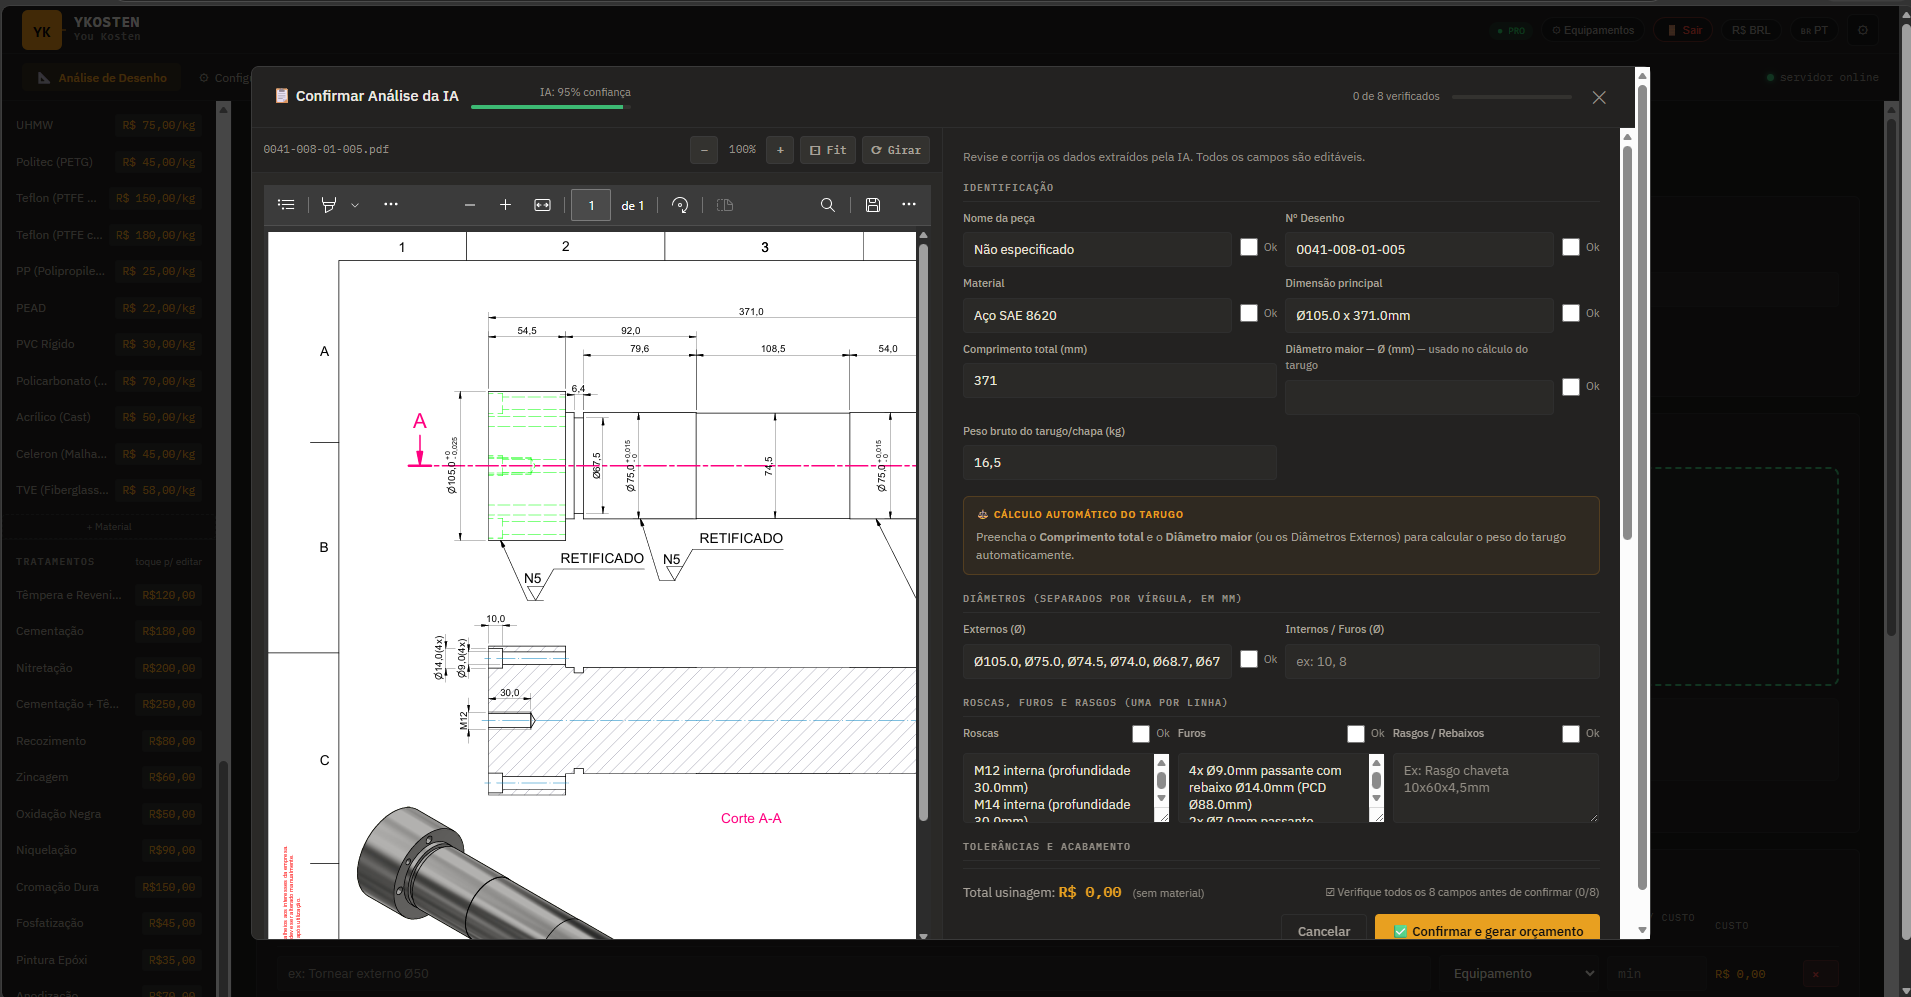The image size is (1911, 997).
Task: Check Ok for Furos
Action: coord(1356,733)
